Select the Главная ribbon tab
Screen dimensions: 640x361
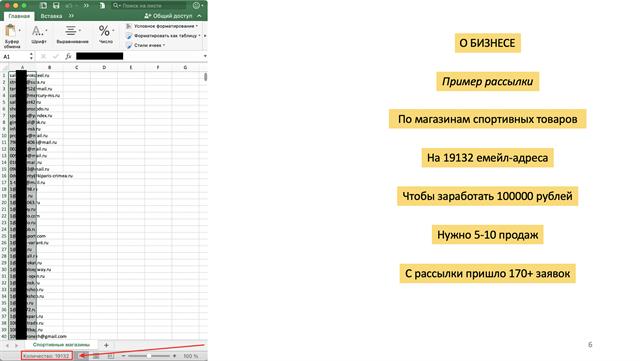coord(19,16)
